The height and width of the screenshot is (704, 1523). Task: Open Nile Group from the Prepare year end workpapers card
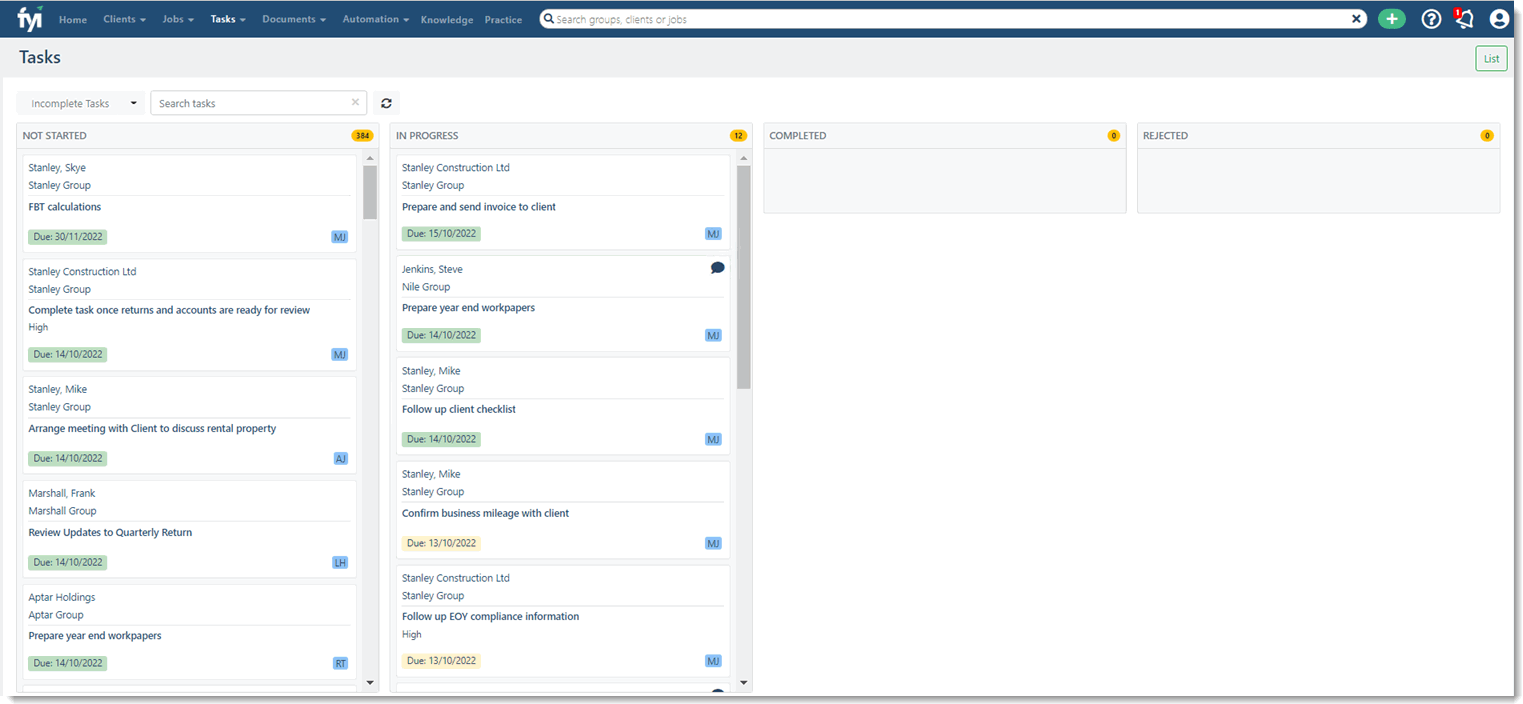point(424,286)
